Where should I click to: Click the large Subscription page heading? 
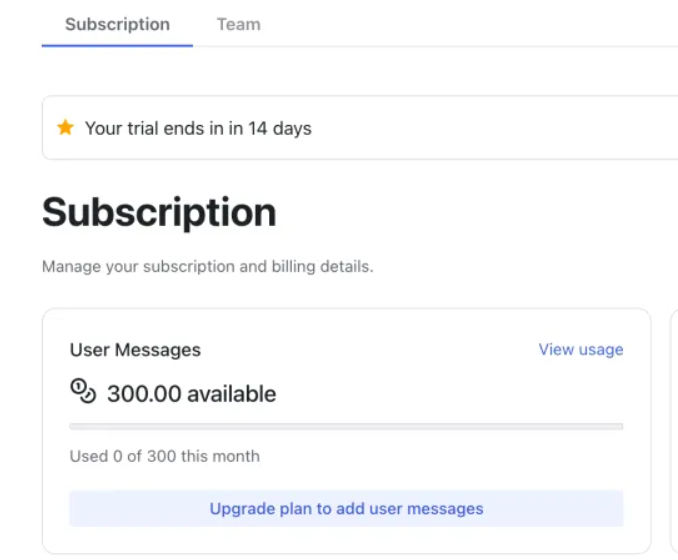pos(159,212)
